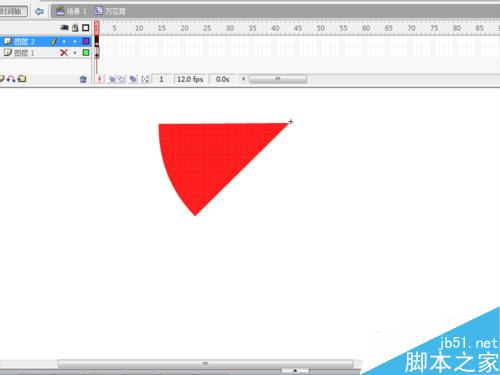Image resolution: width=500 pixels, height=375 pixels.
Task: Select the keyframe on 图层 1 frame 1
Action: (x=97, y=53)
